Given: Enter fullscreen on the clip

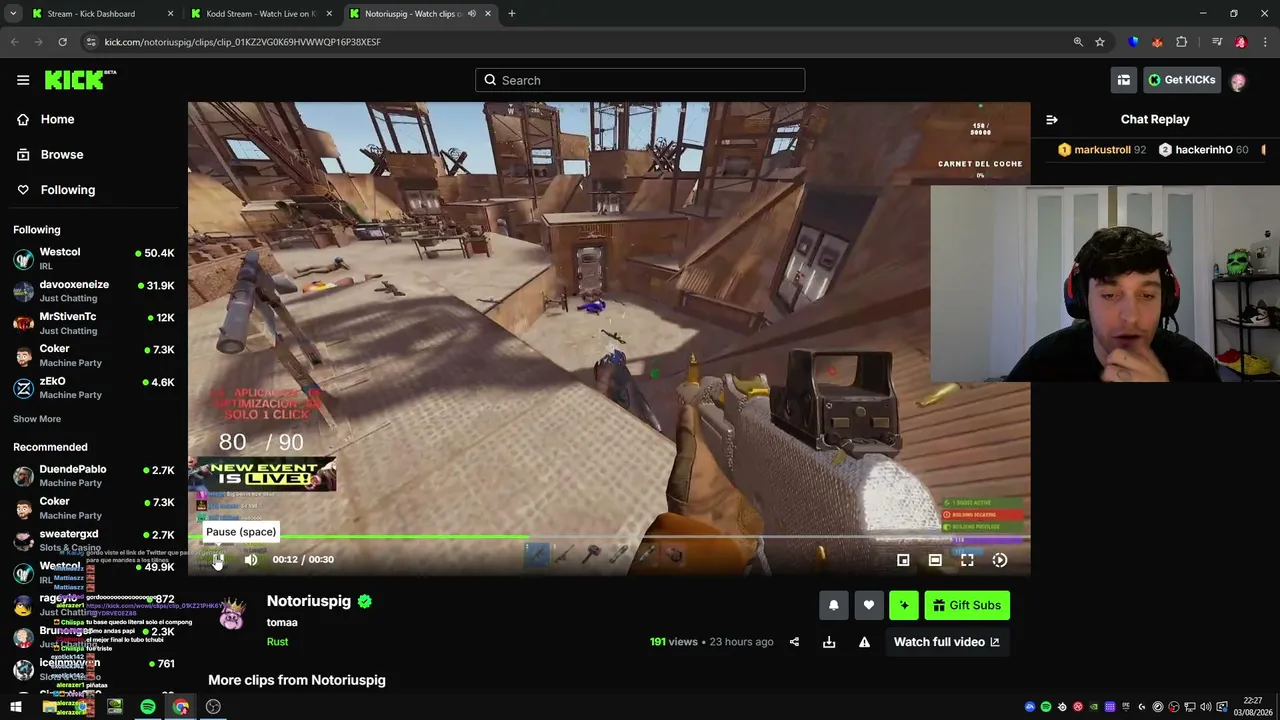Looking at the screenshot, I should (967, 560).
